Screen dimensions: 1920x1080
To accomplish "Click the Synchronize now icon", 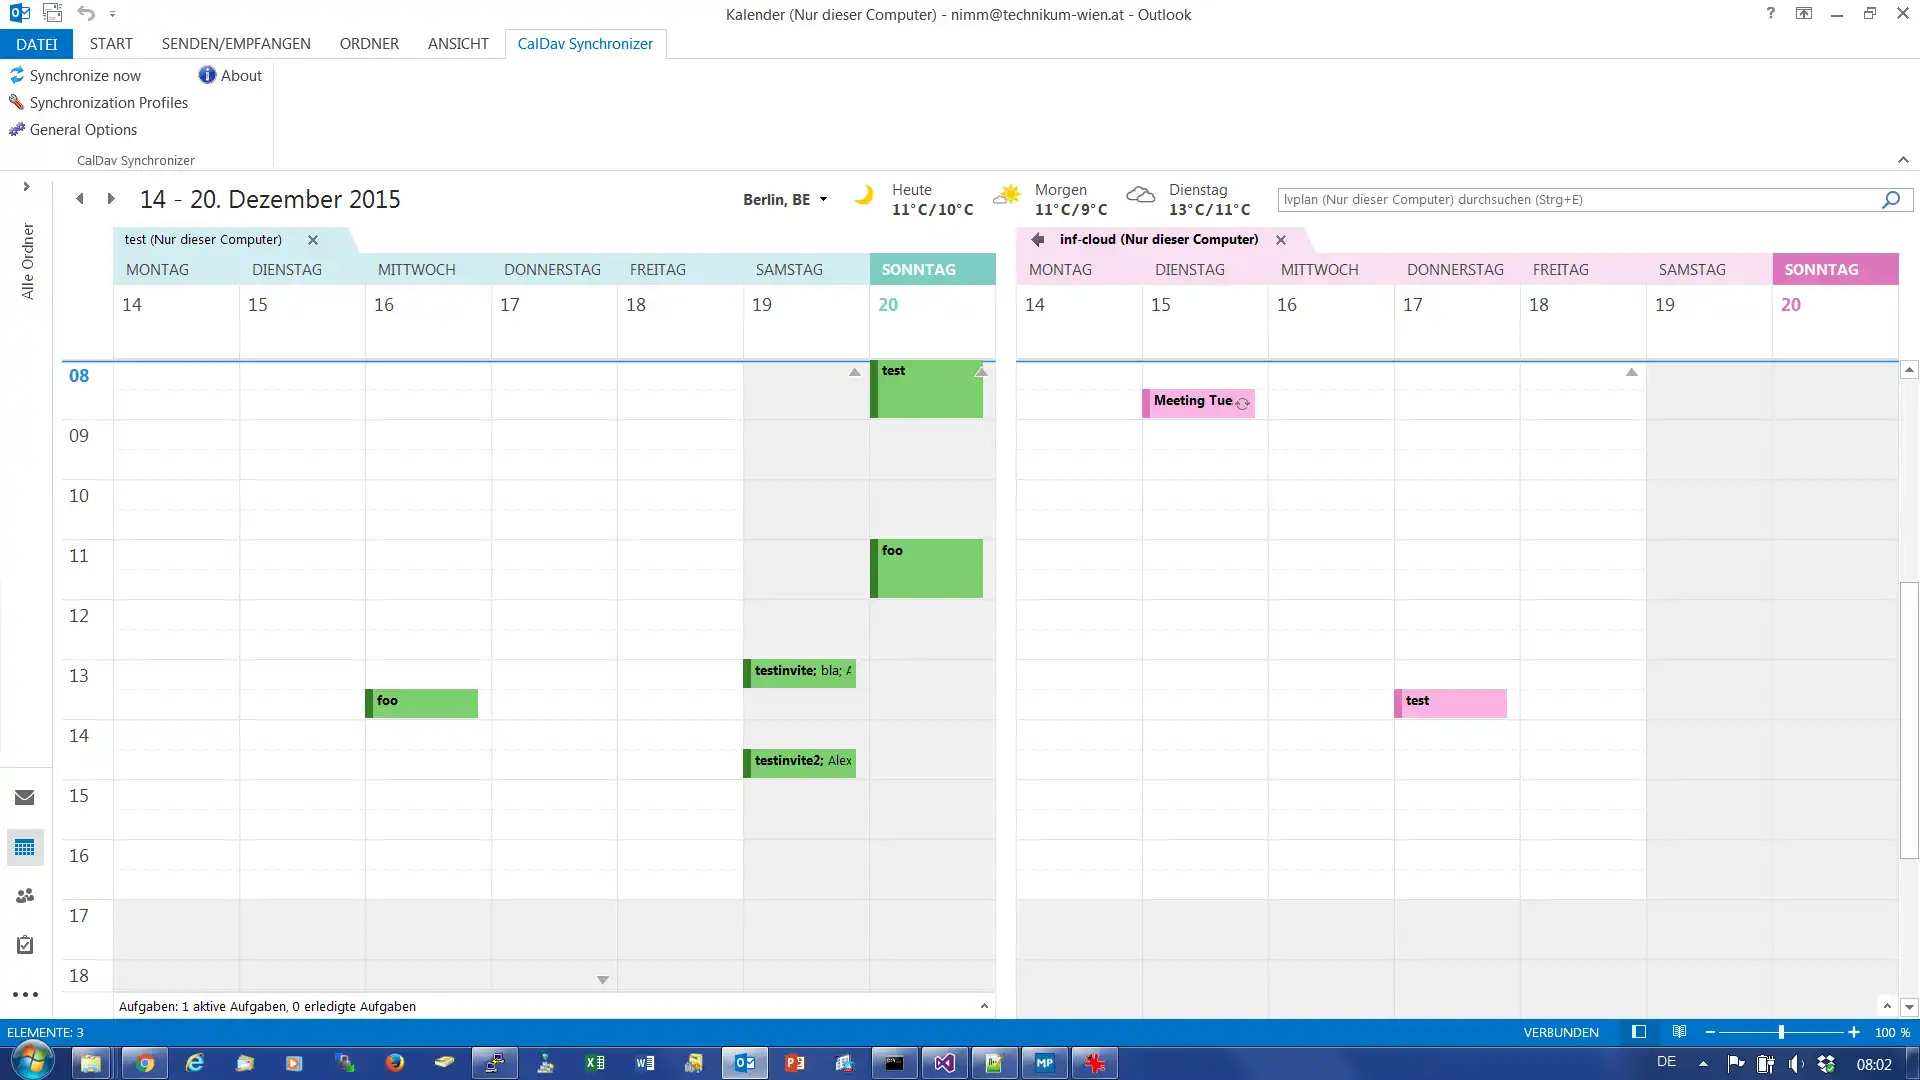I will (x=17, y=75).
